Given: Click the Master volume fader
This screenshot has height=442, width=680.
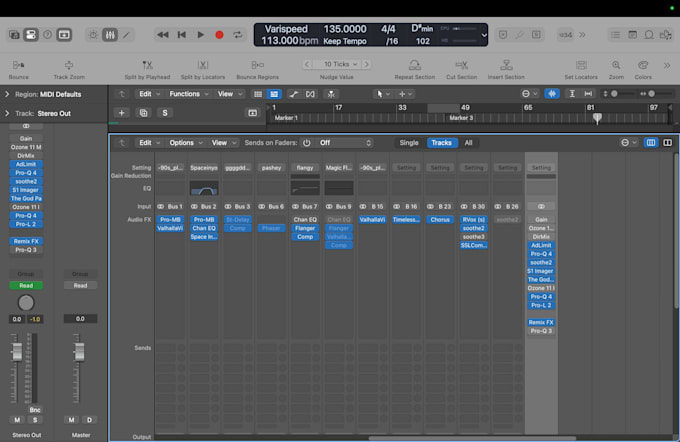Looking at the screenshot, I should coord(79,351).
